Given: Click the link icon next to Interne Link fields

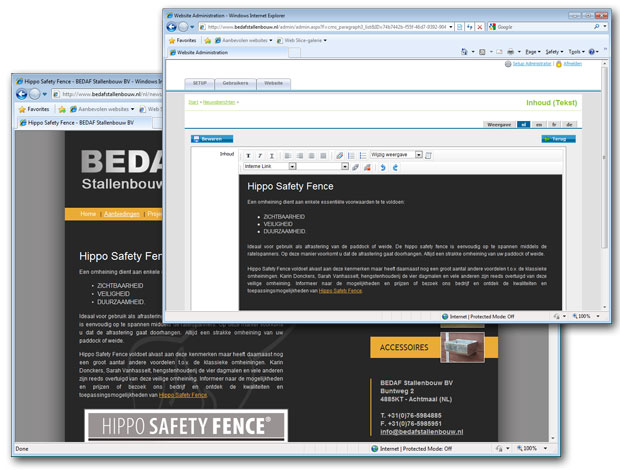Looking at the screenshot, I should click(x=355, y=167).
